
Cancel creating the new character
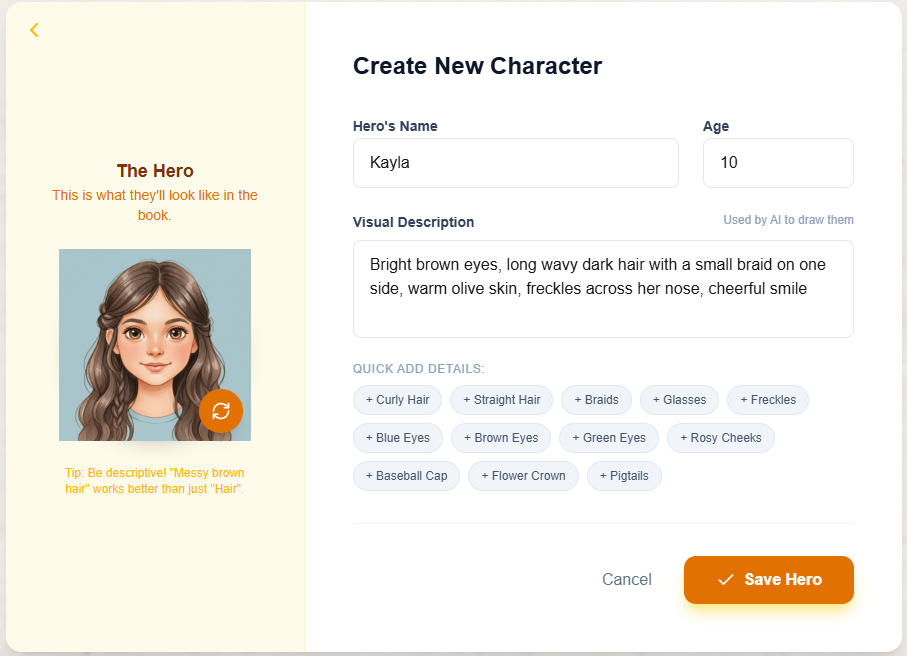tap(627, 579)
